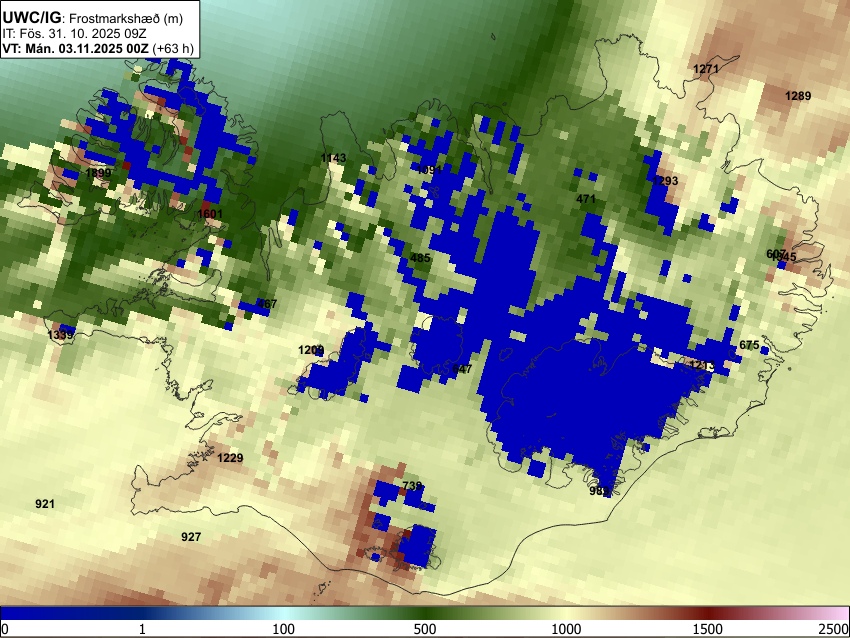Click the offshore value 927
This screenshot has height=638, width=850.
point(191,537)
